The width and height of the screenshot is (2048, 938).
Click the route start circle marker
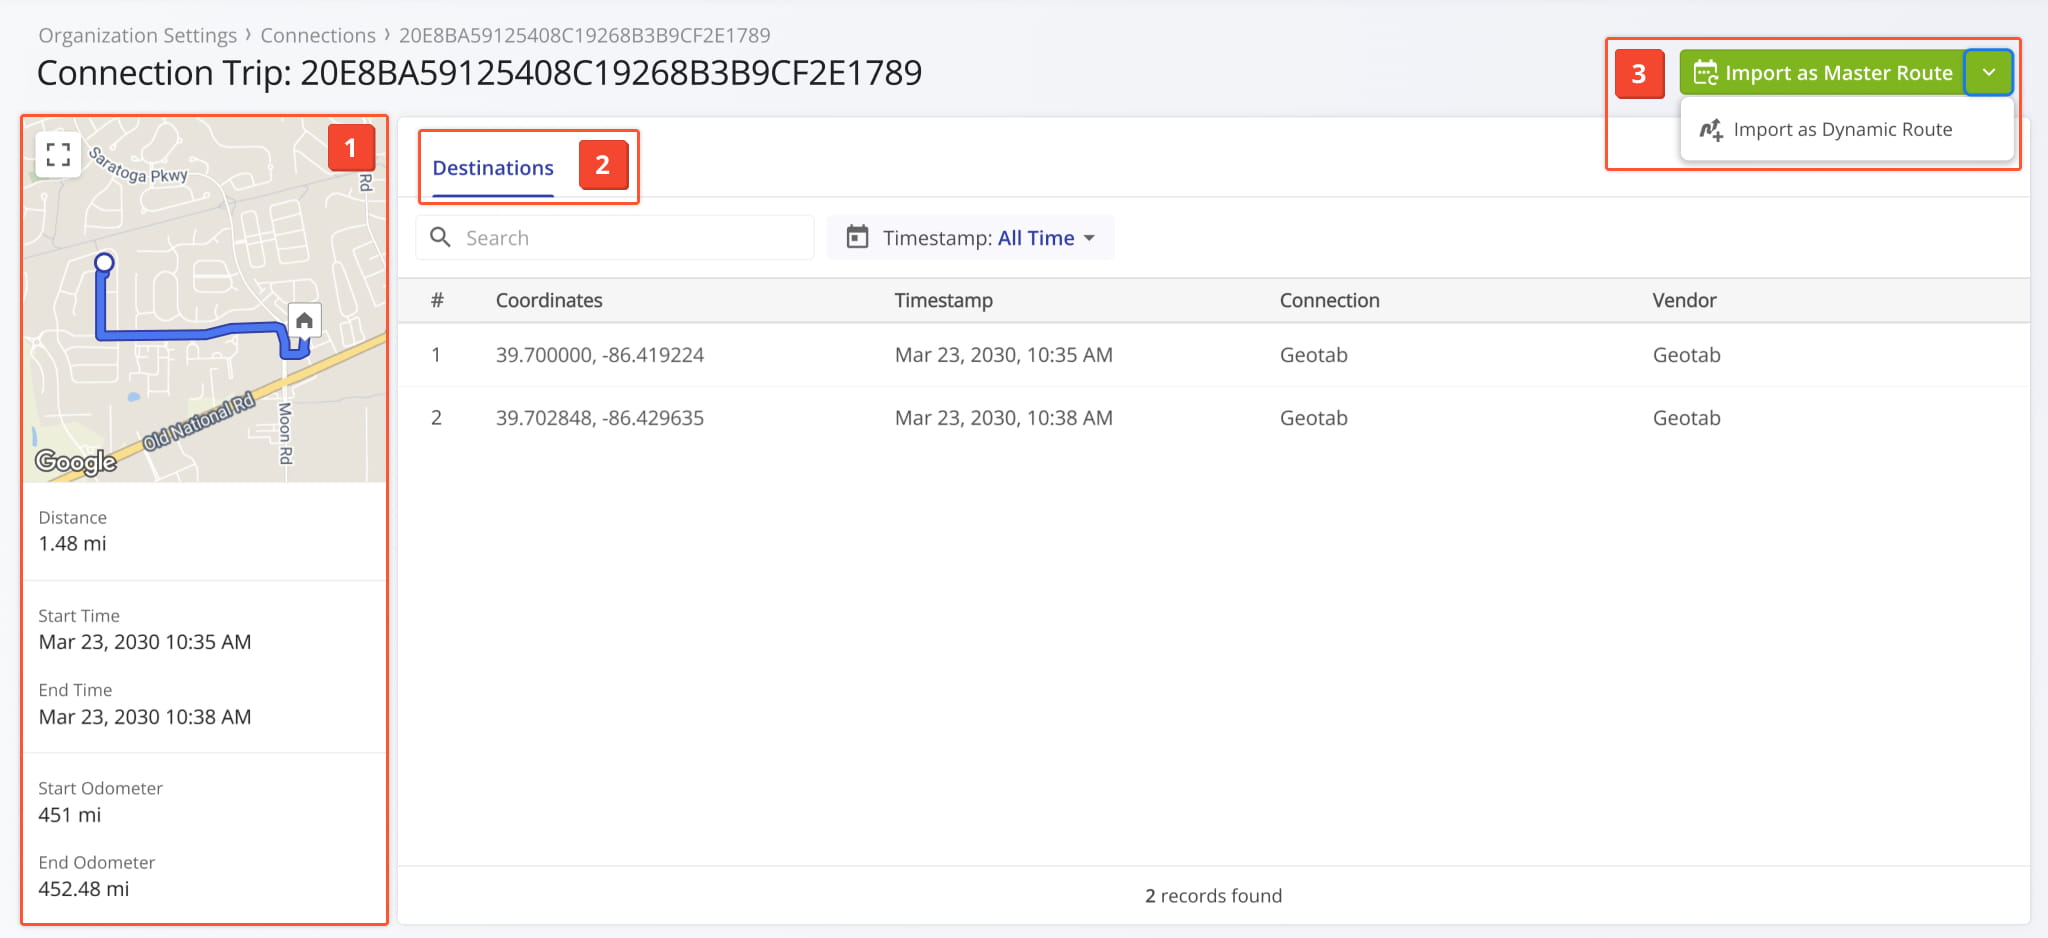(104, 263)
